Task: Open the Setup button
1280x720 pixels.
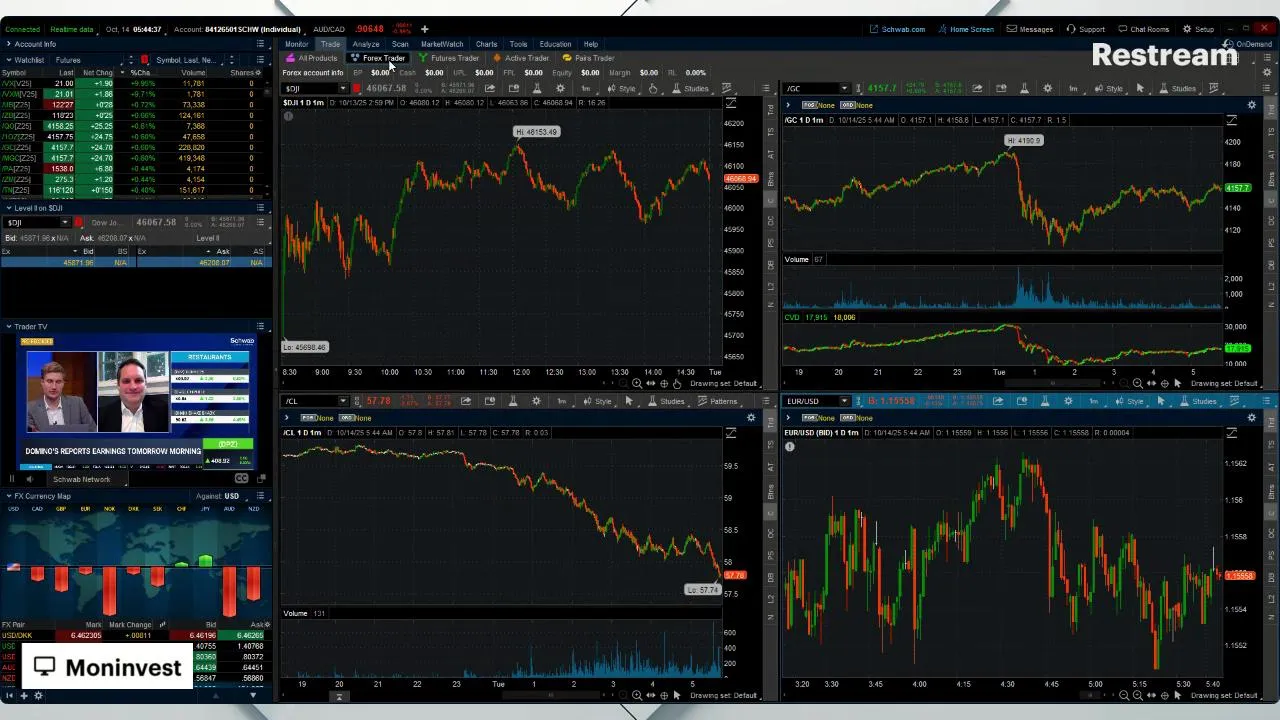Action: [x=1198, y=29]
